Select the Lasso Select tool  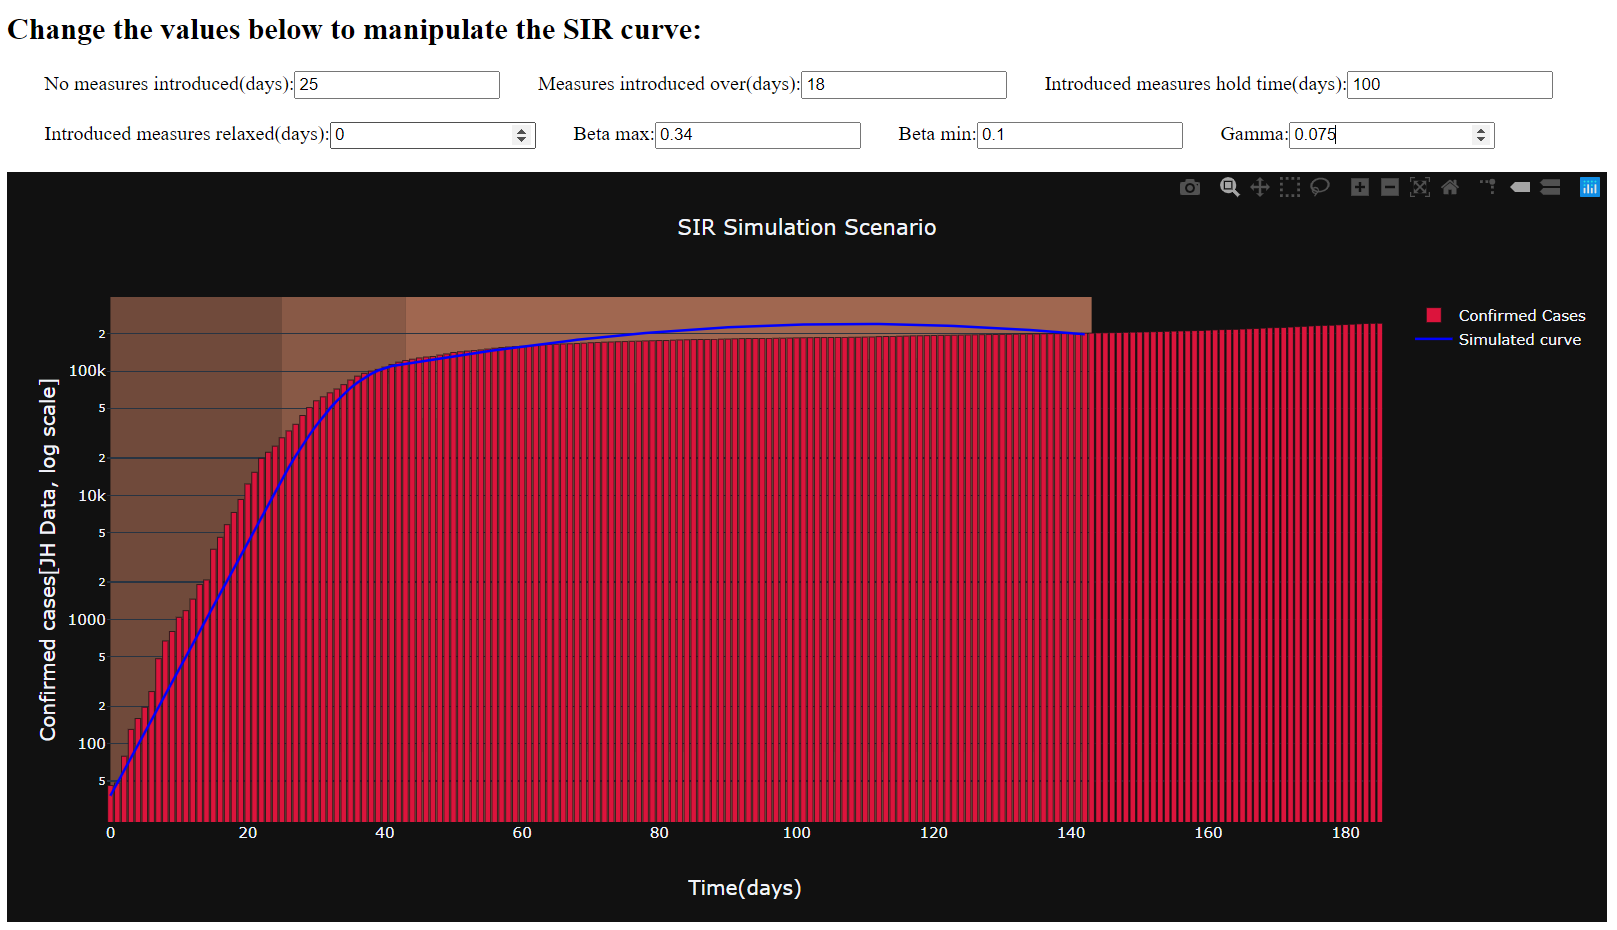(1320, 187)
